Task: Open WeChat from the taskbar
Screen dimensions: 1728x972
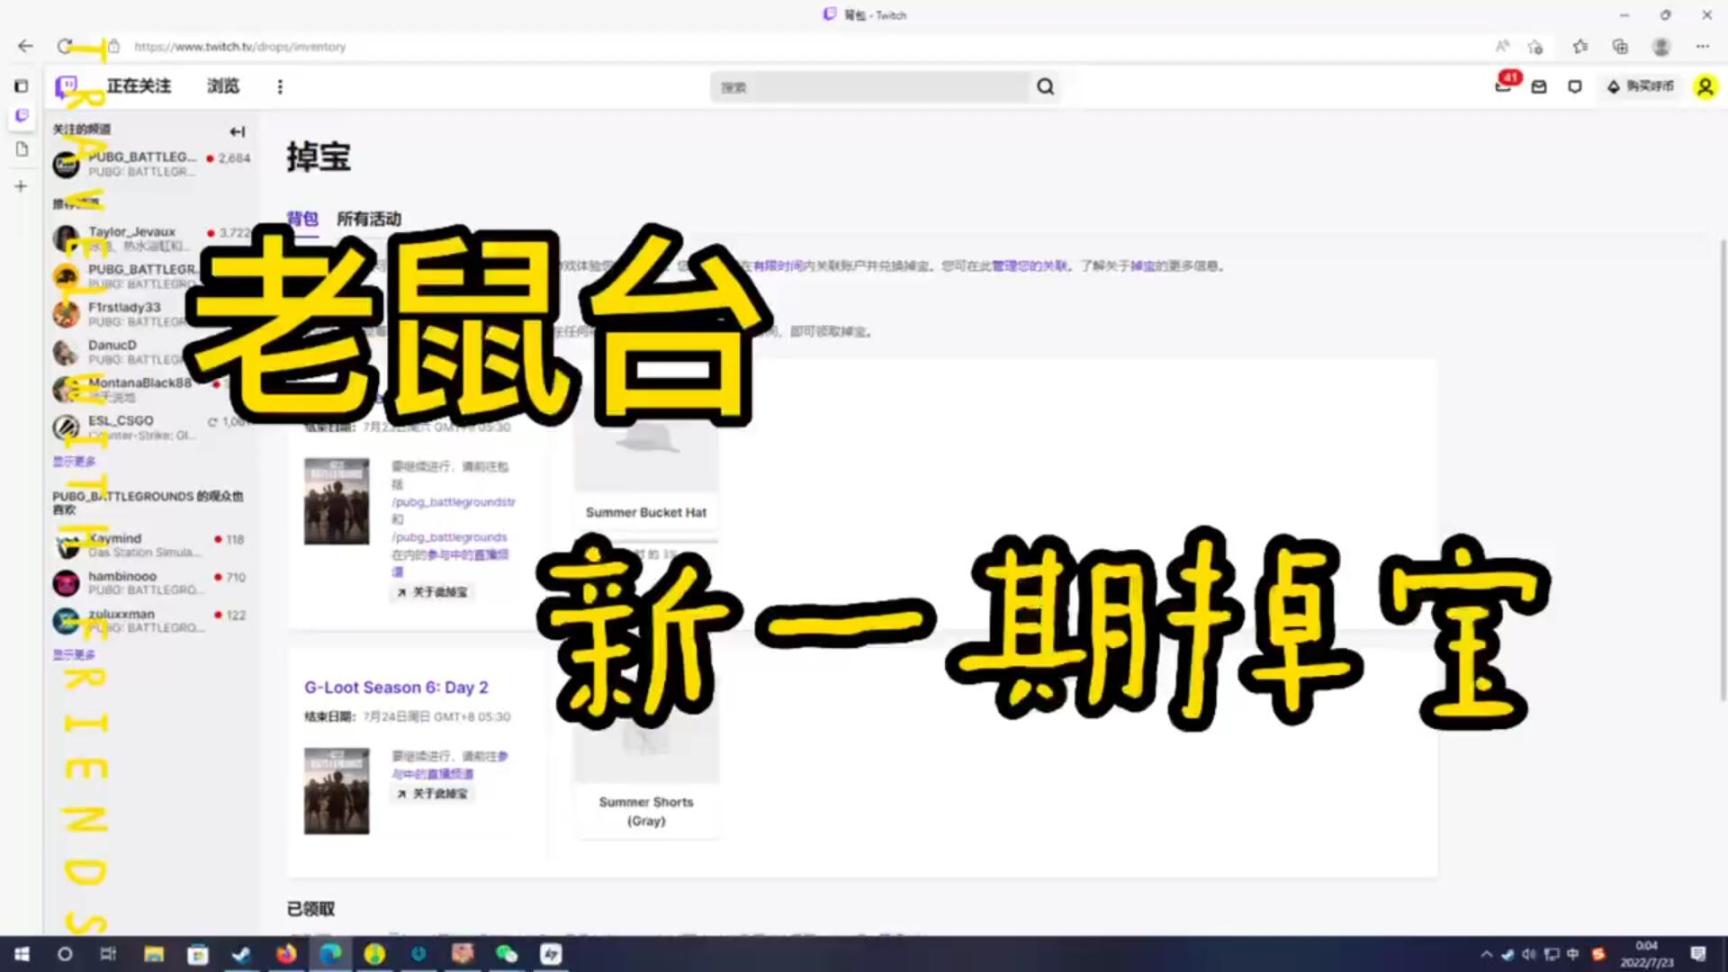Action: click(x=507, y=954)
